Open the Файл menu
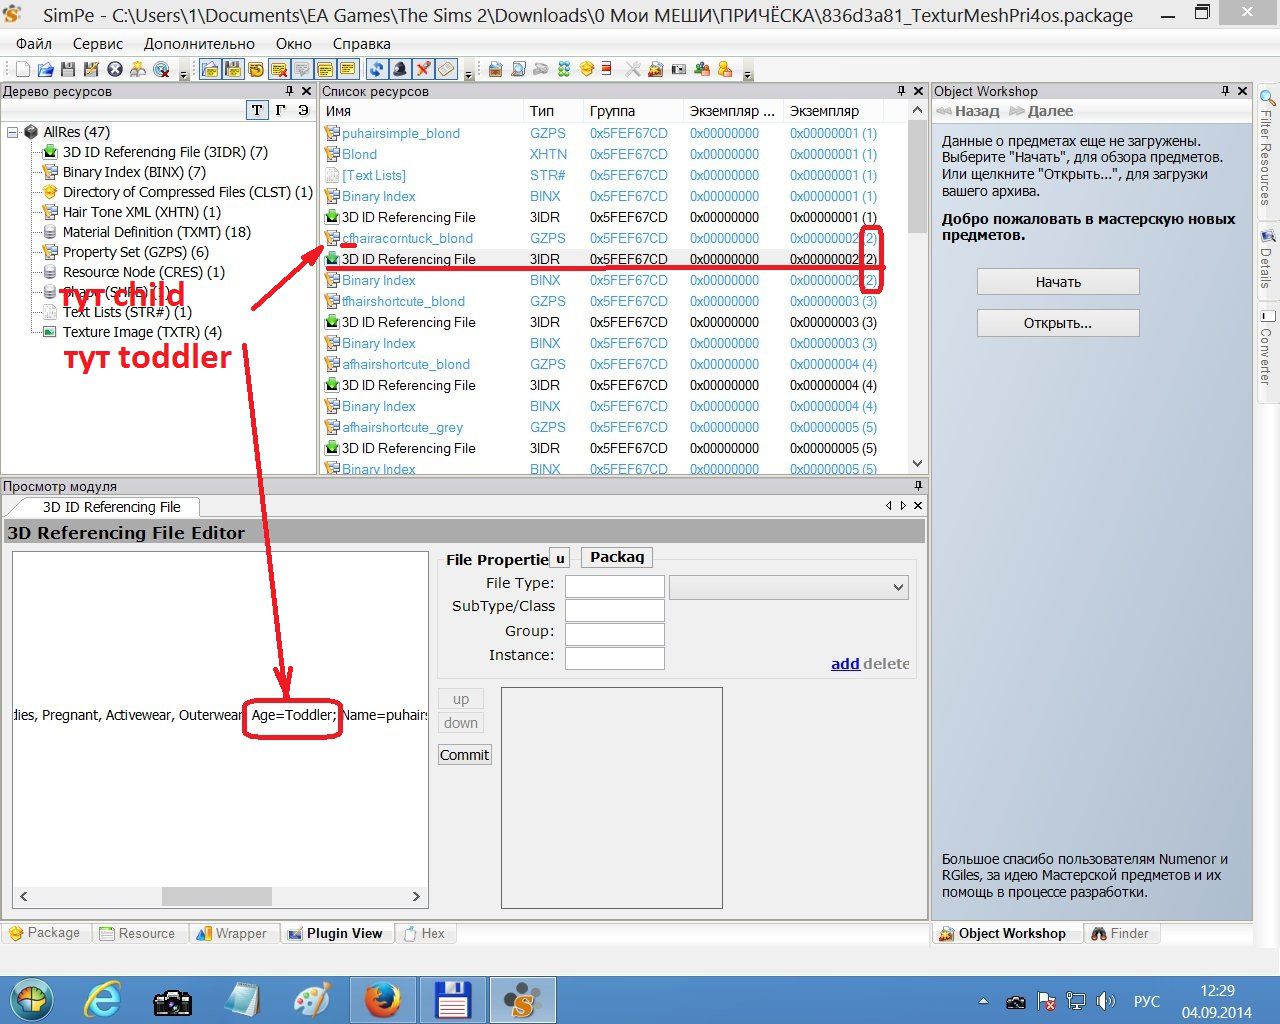The image size is (1280, 1024). point(34,44)
